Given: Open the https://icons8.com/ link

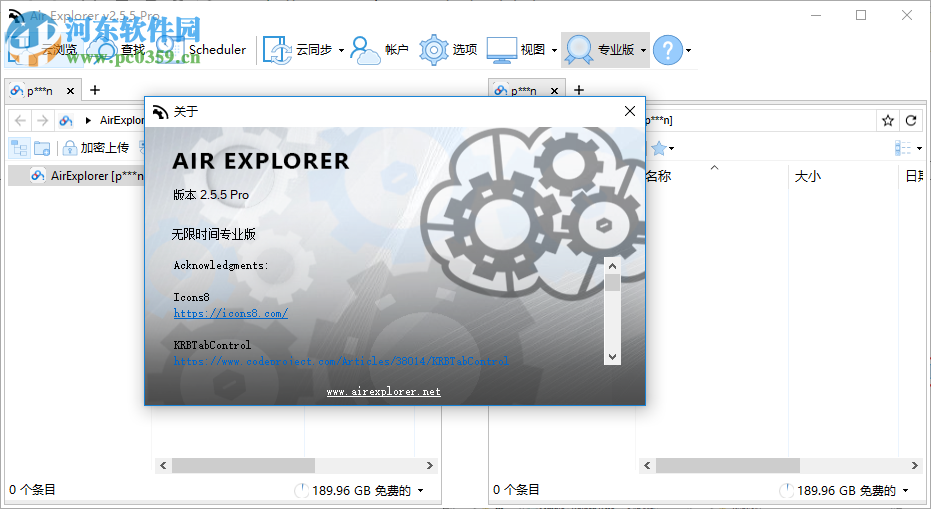Looking at the screenshot, I should pyautogui.click(x=230, y=313).
